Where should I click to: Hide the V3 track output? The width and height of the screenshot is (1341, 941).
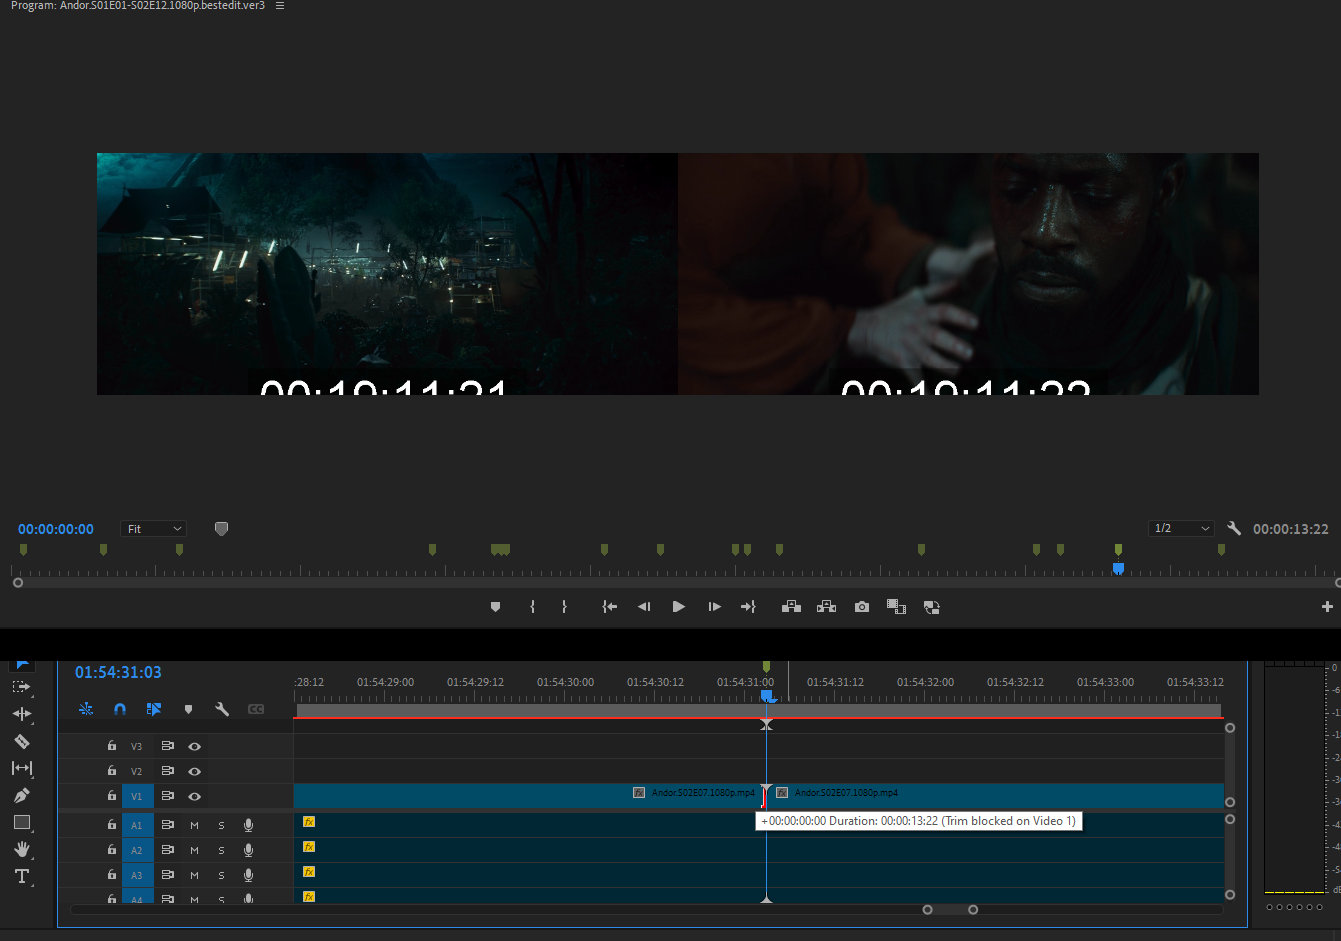pos(195,746)
